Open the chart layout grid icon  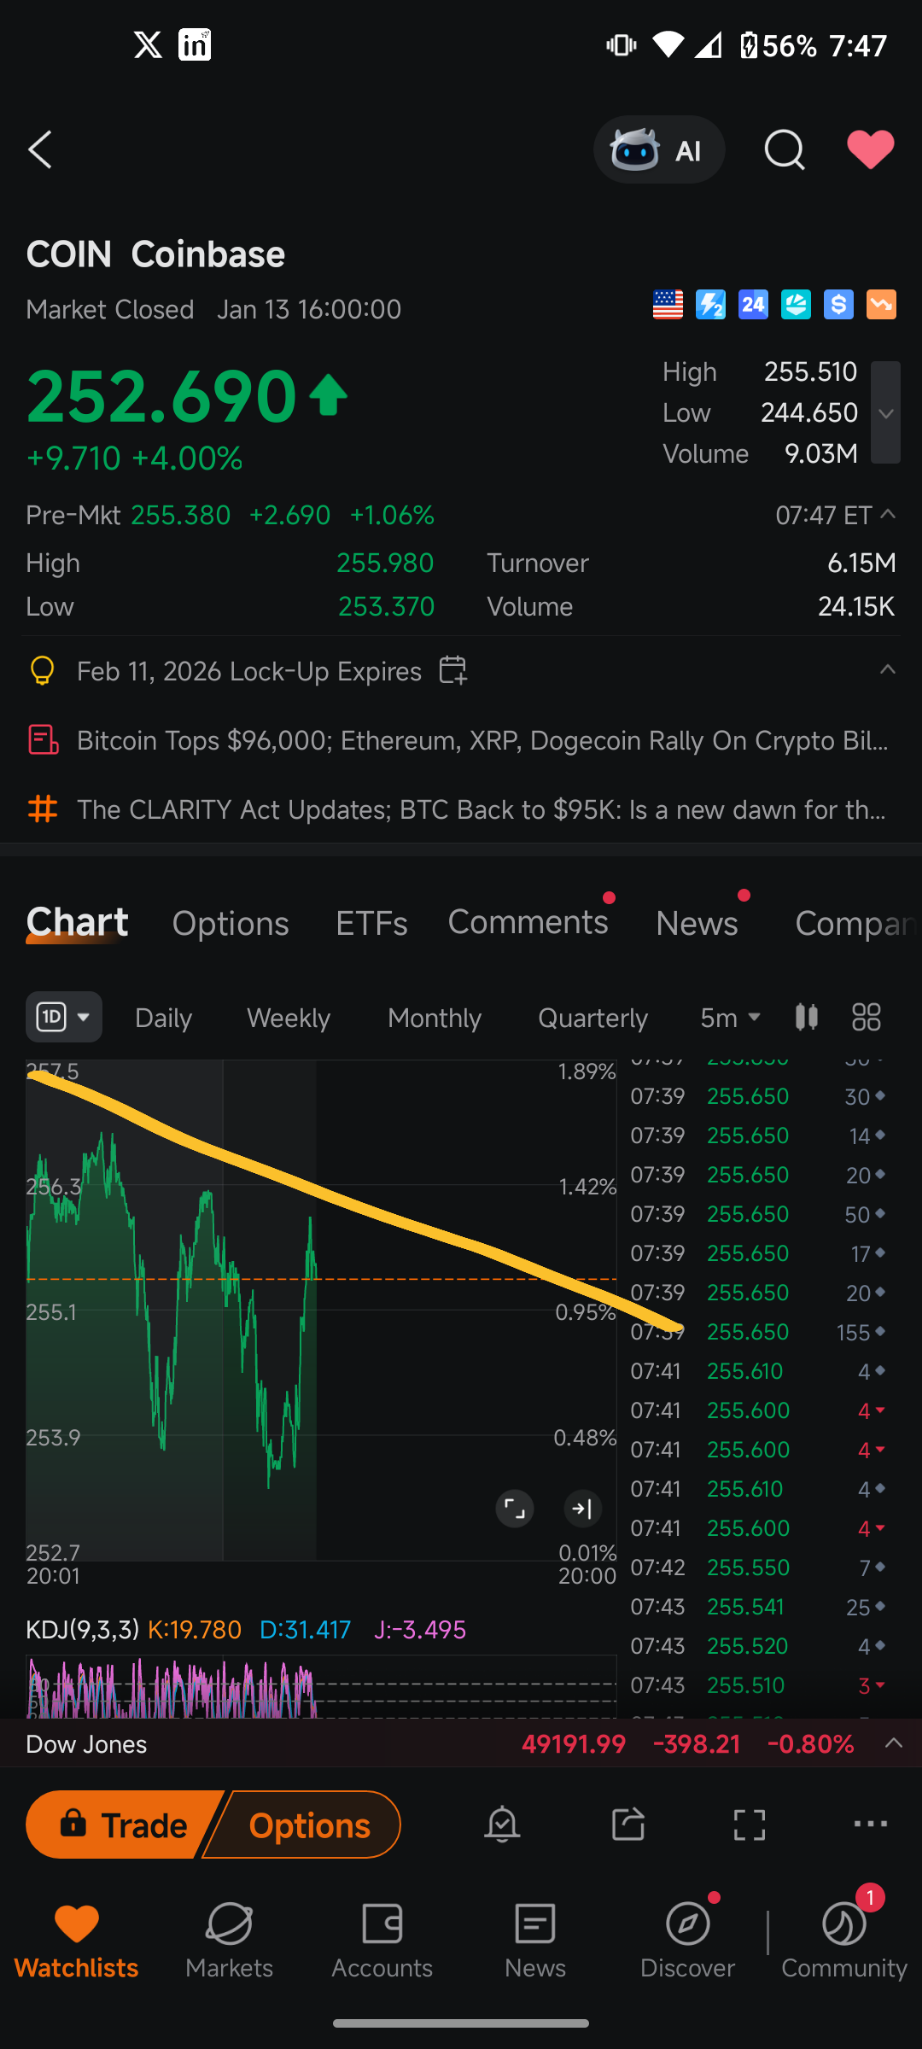[866, 1018]
